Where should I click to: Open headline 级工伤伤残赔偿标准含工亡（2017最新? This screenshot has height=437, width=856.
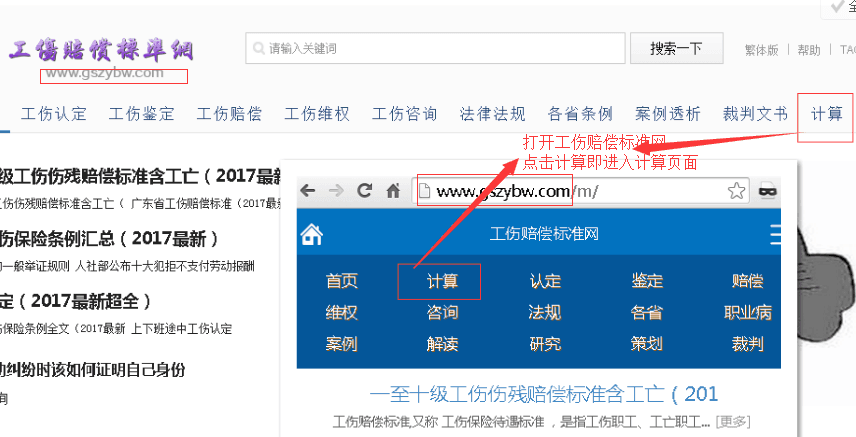point(140,176)
